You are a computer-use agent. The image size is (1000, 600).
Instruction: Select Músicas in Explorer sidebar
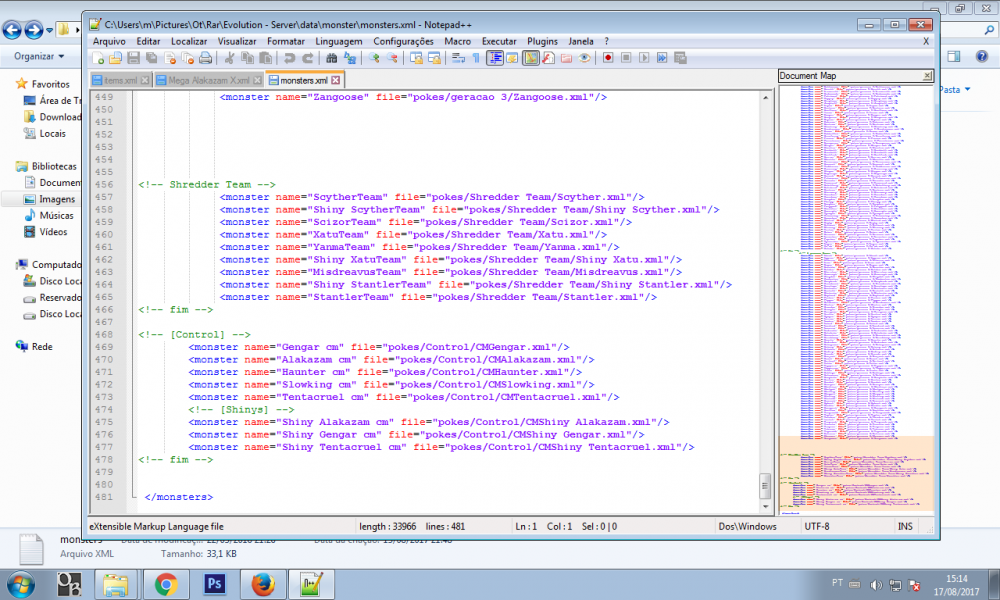[49, 216]
